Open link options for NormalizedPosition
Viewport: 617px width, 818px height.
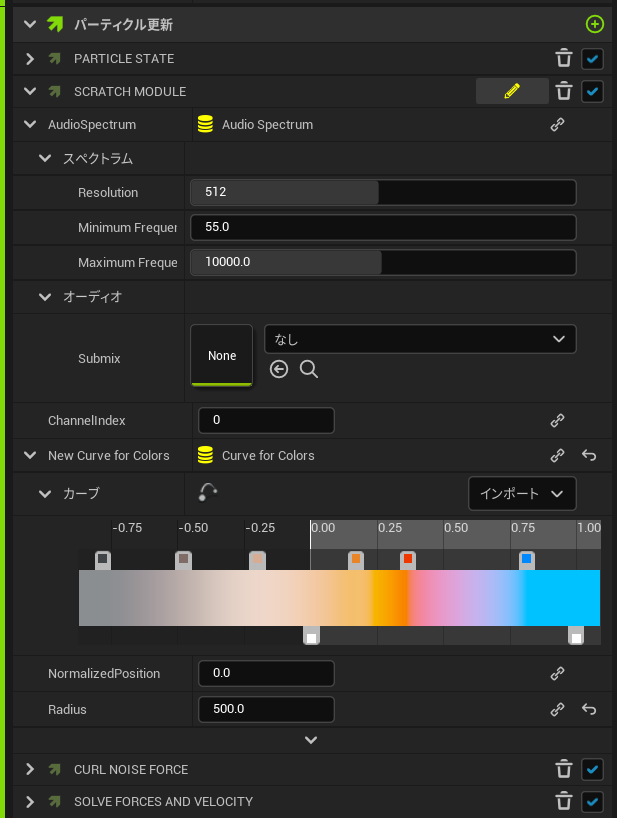558,673
